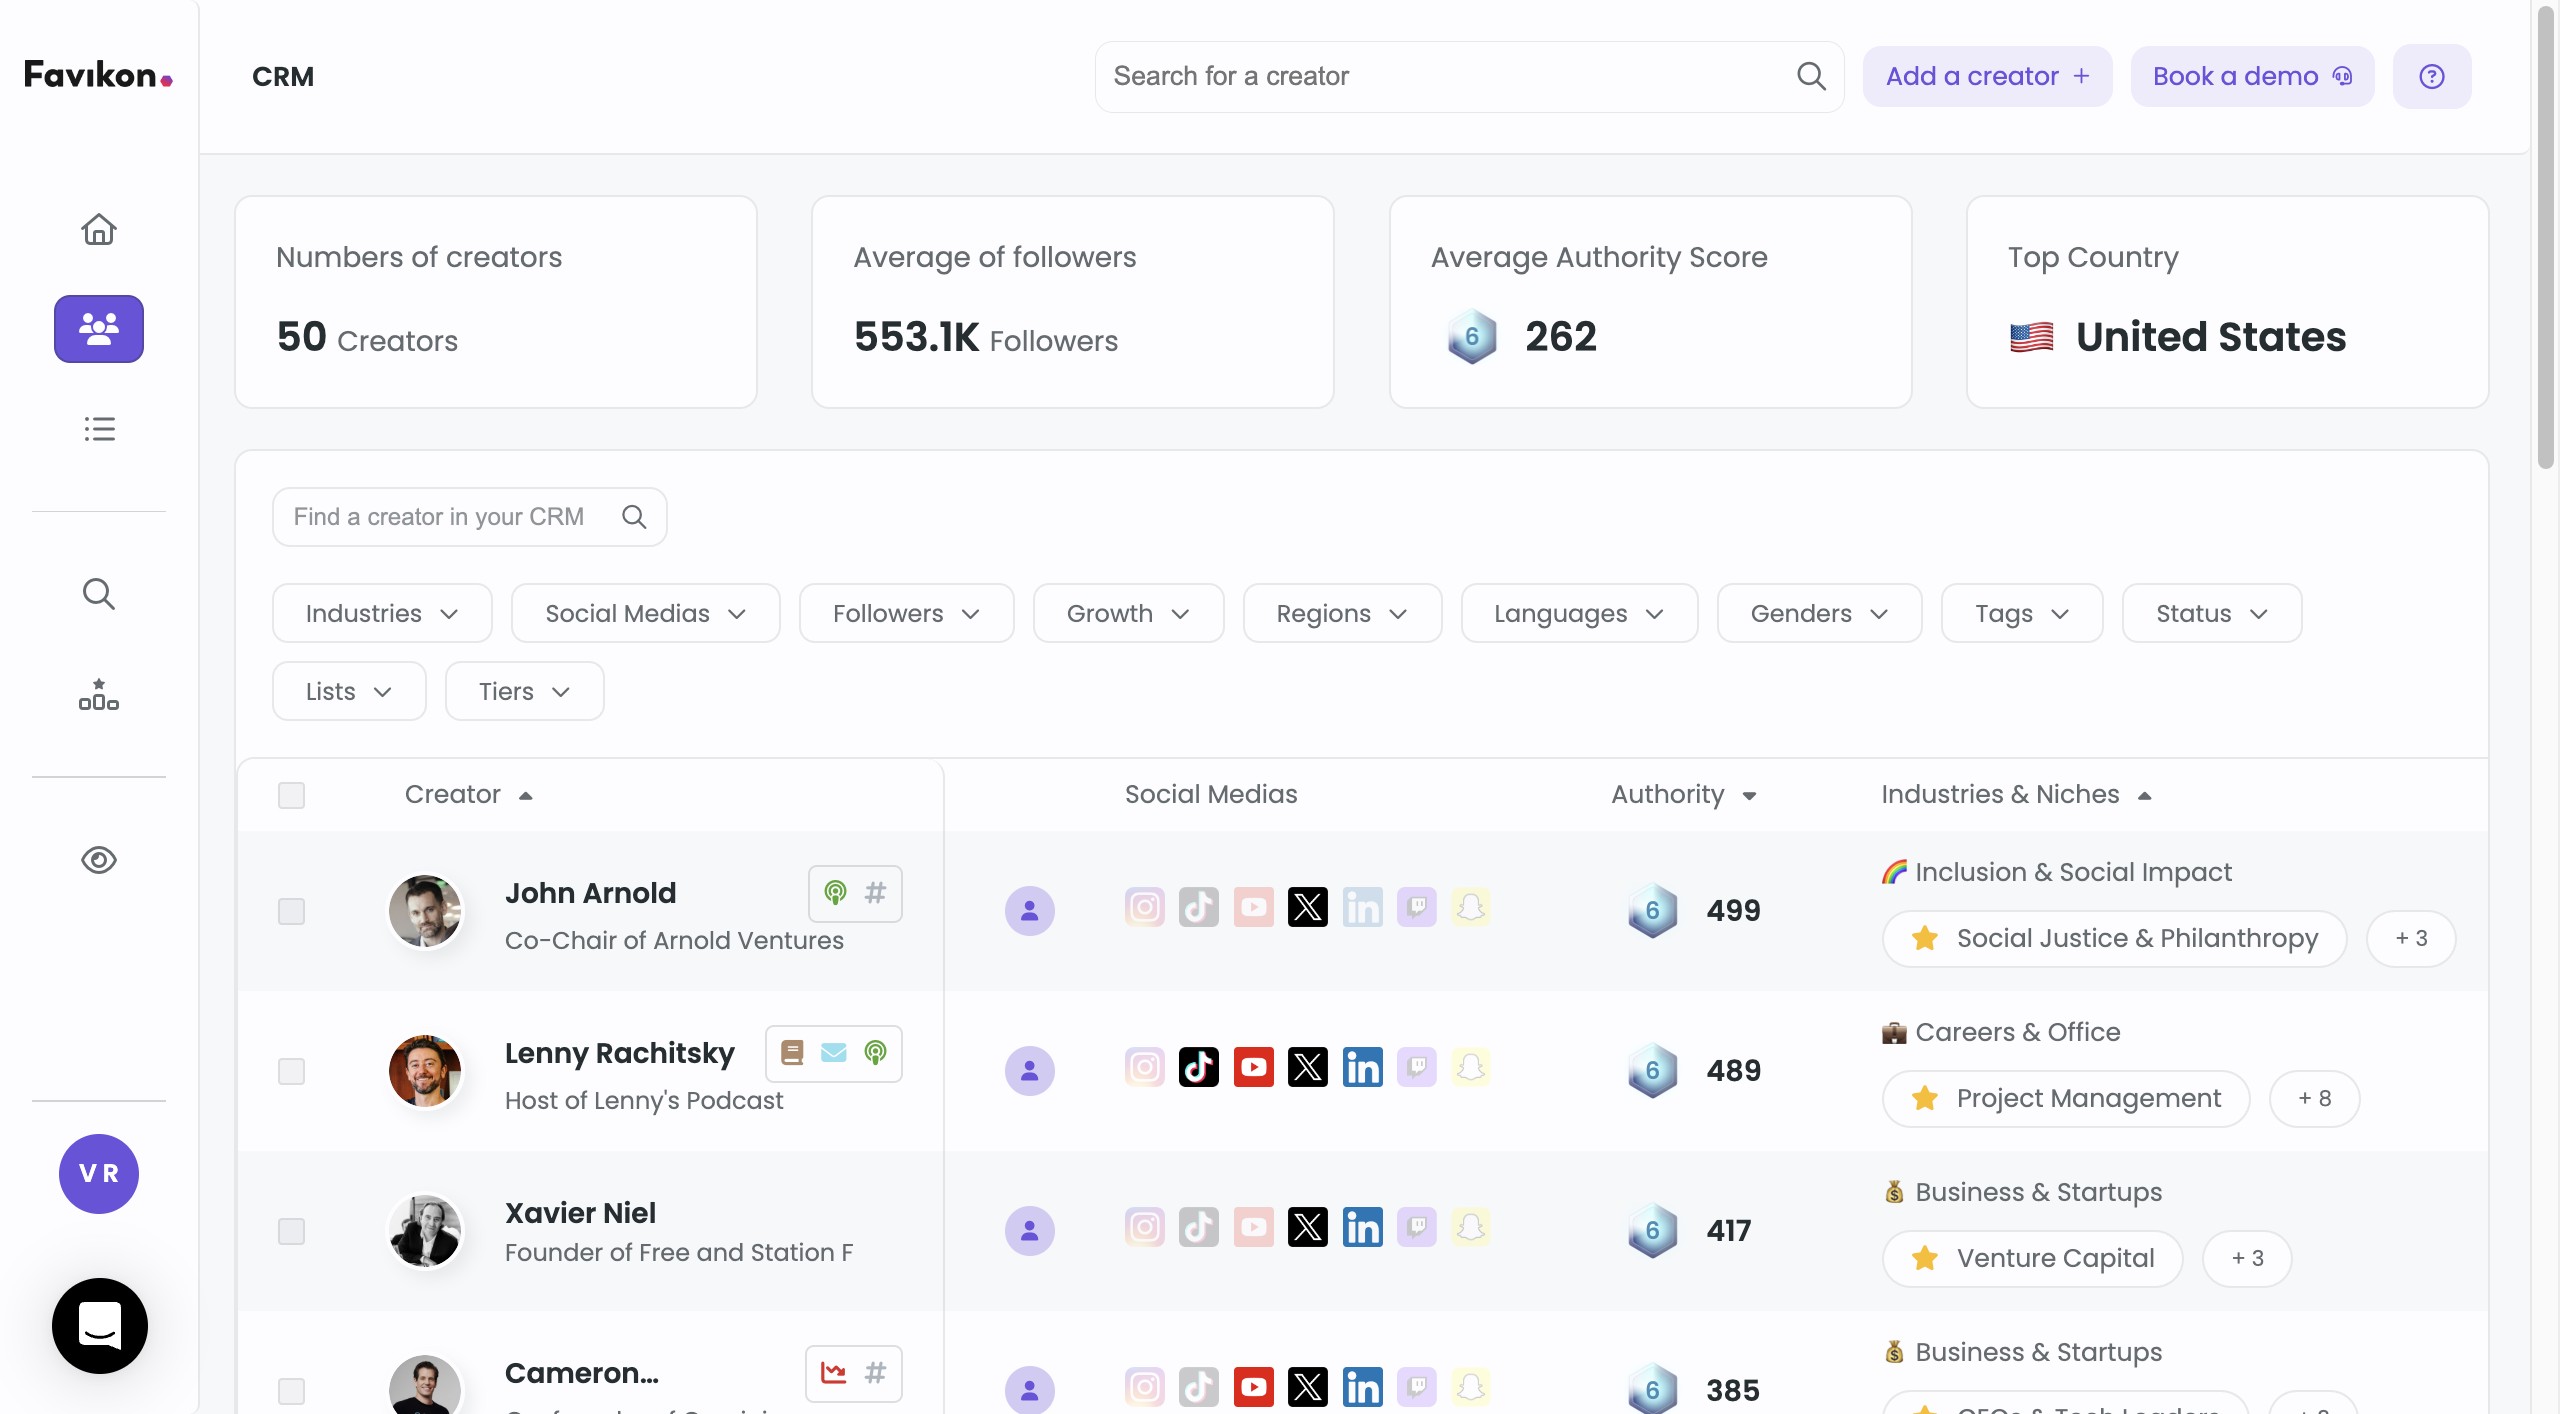Open the chat messenger bubble icon

[x=99, y=1325]
